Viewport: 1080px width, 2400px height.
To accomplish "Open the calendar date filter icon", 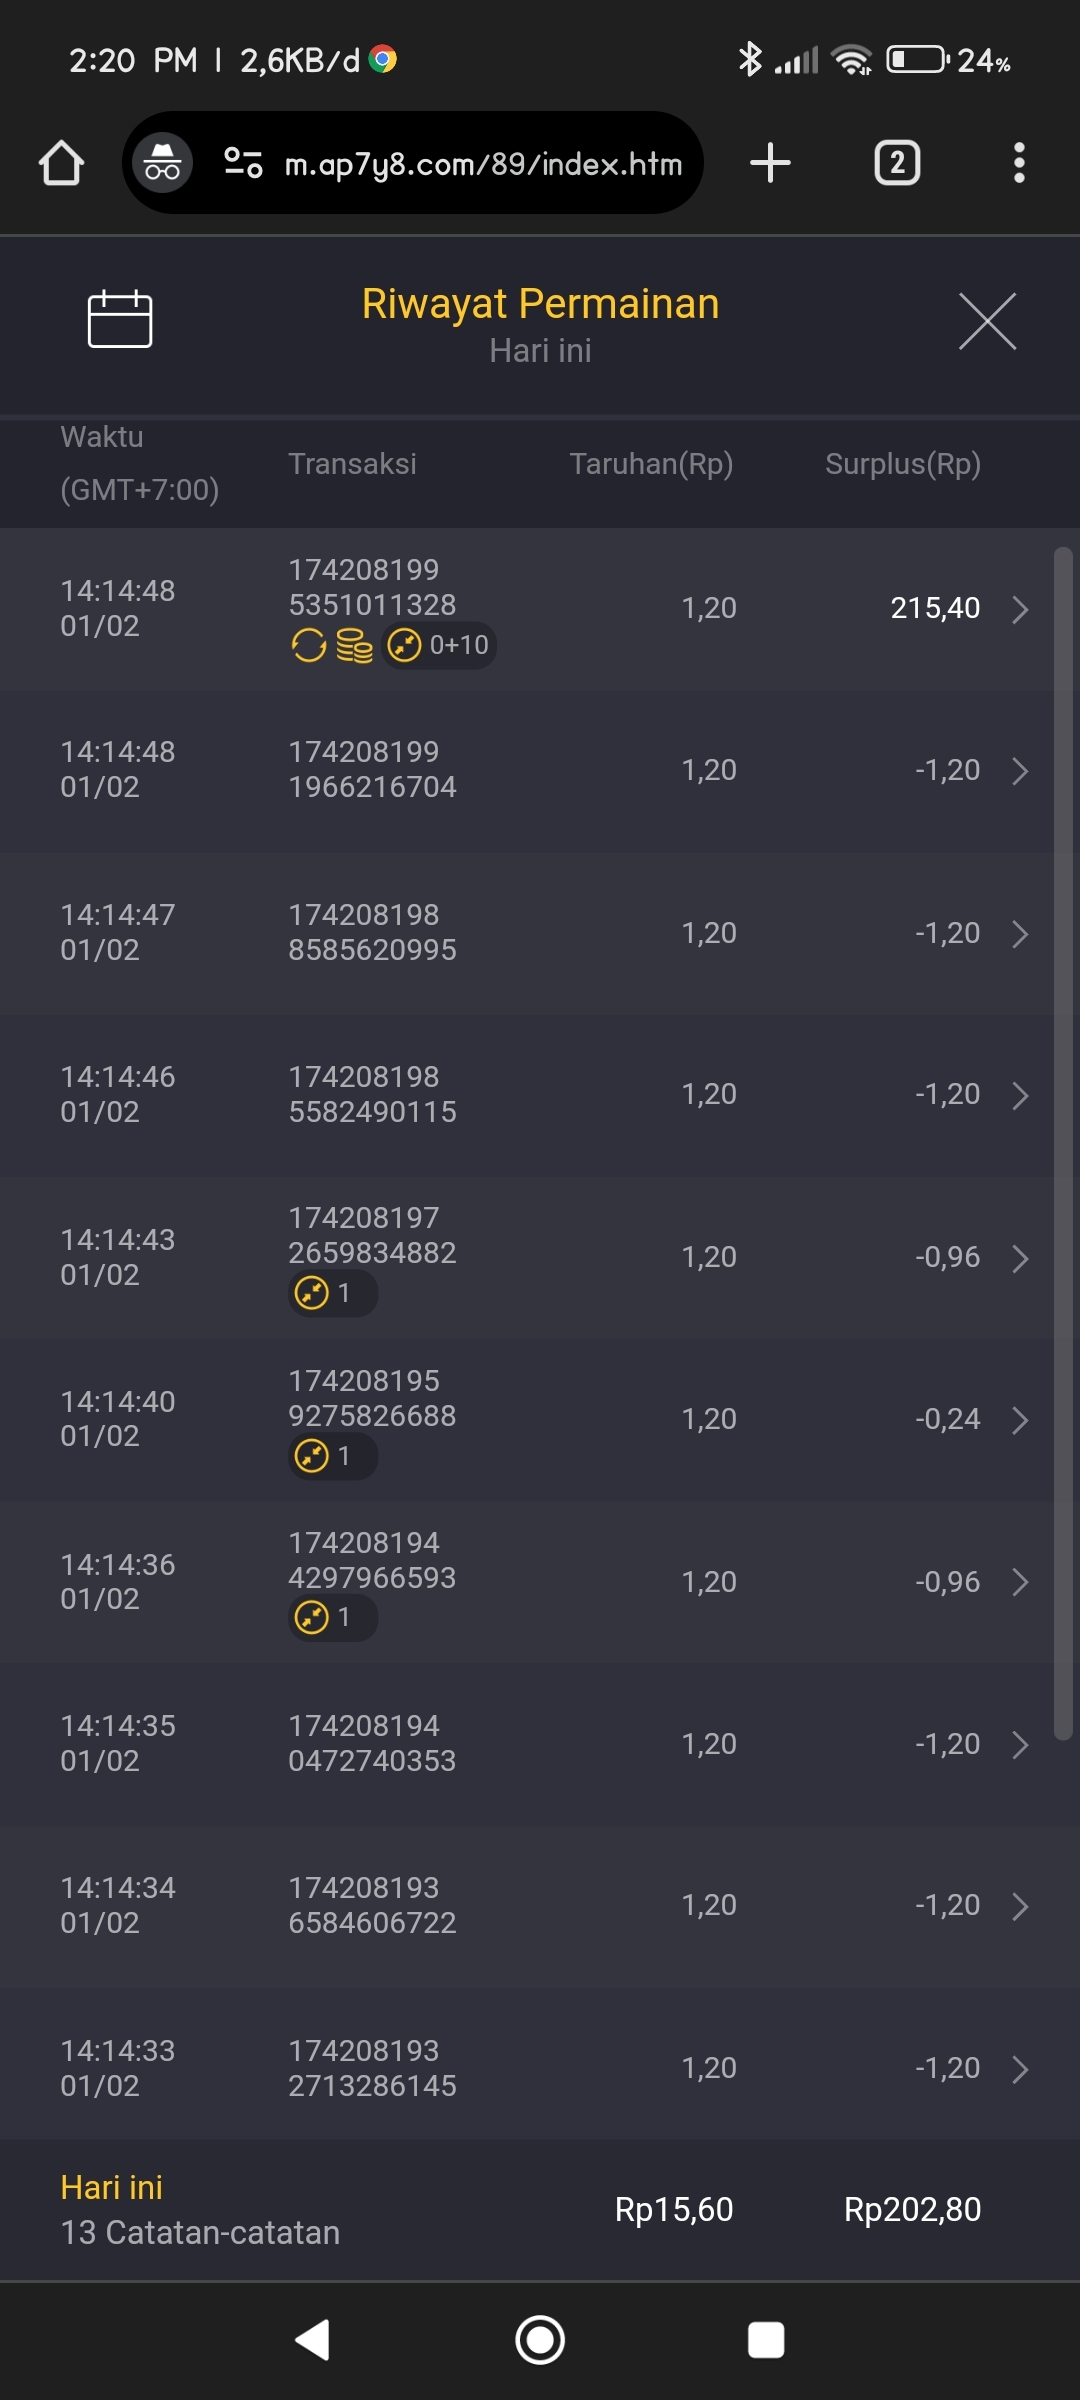I will [x=120, y=320].
